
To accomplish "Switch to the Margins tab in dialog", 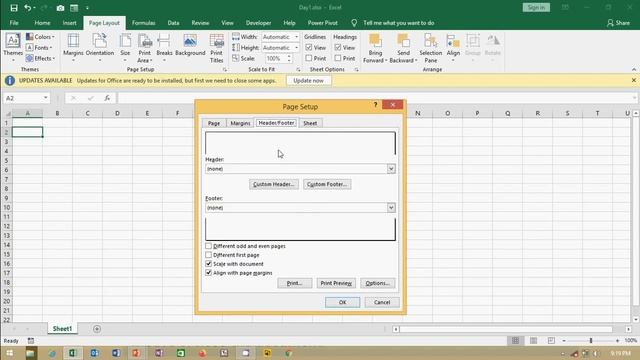I will (x=240, y=123).
